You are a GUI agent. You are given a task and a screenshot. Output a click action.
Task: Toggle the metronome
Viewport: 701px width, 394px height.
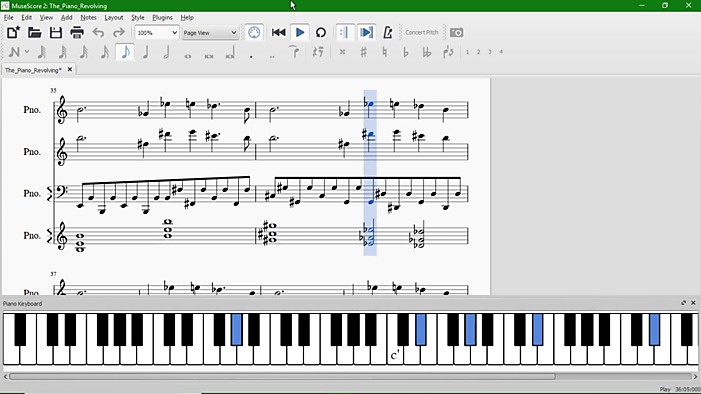pyautogui.click(x=388, y=32)
